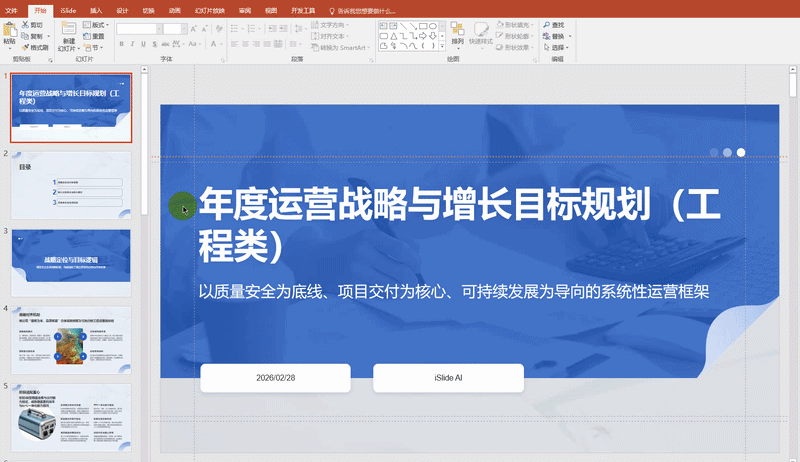Select the Right Arrow block shape

tap(422, 36)
